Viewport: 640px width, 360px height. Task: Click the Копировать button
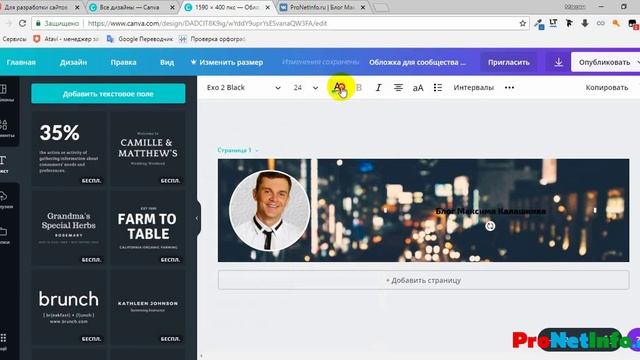coord(607,87)
